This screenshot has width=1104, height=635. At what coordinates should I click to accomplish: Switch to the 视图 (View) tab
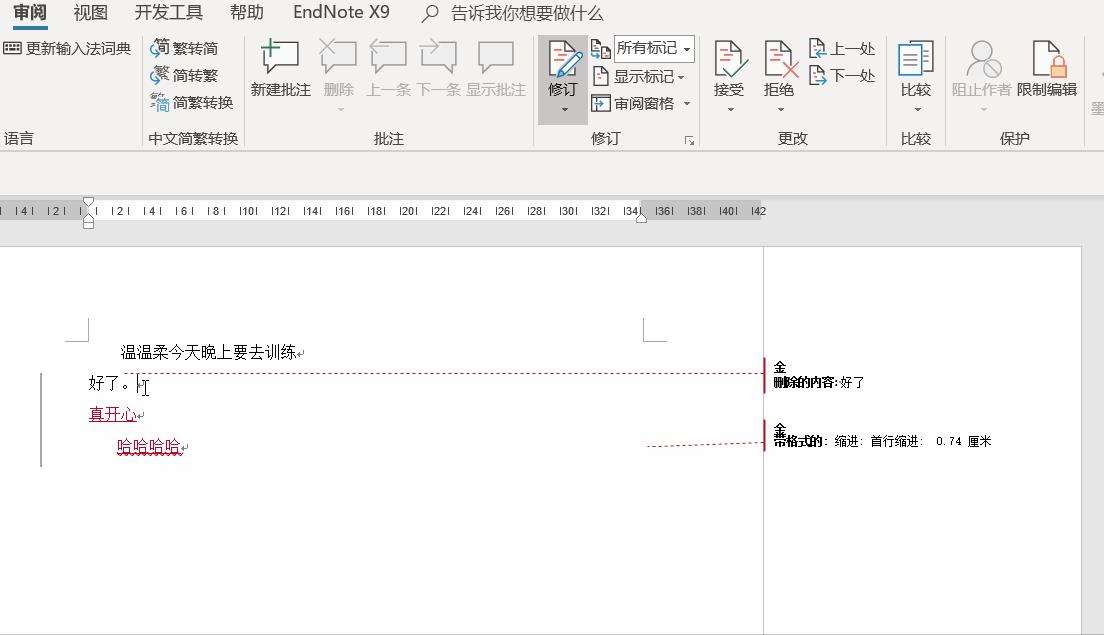(89, 13)
